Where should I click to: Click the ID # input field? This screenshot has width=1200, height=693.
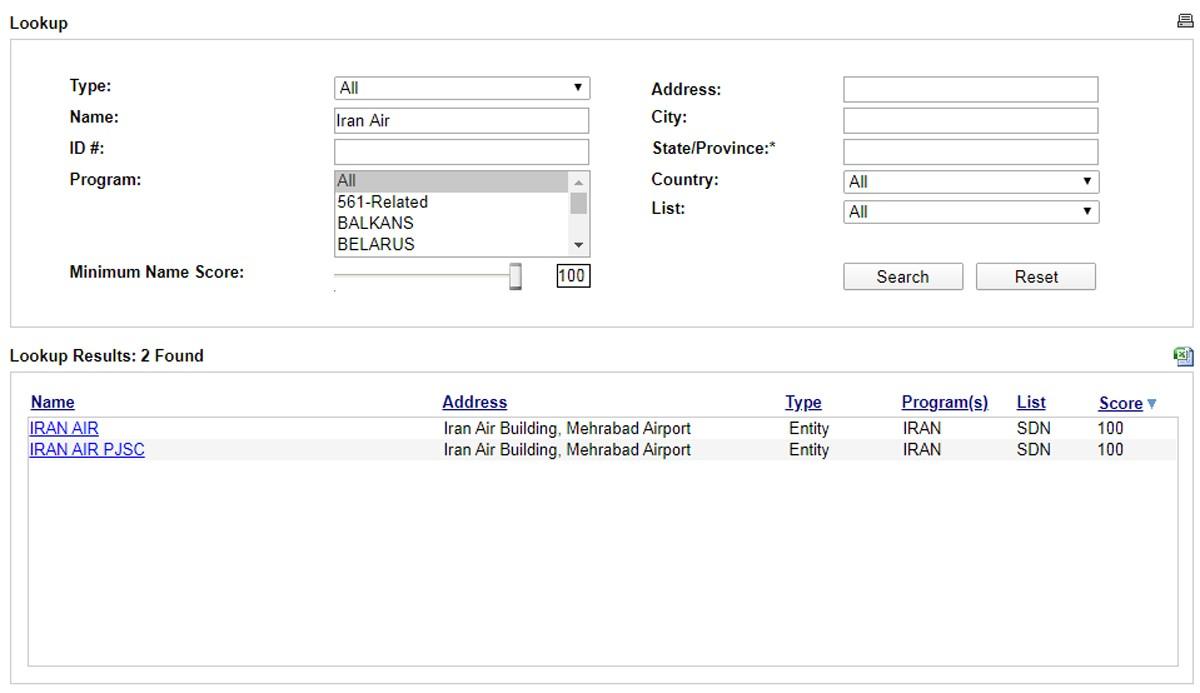462,152
